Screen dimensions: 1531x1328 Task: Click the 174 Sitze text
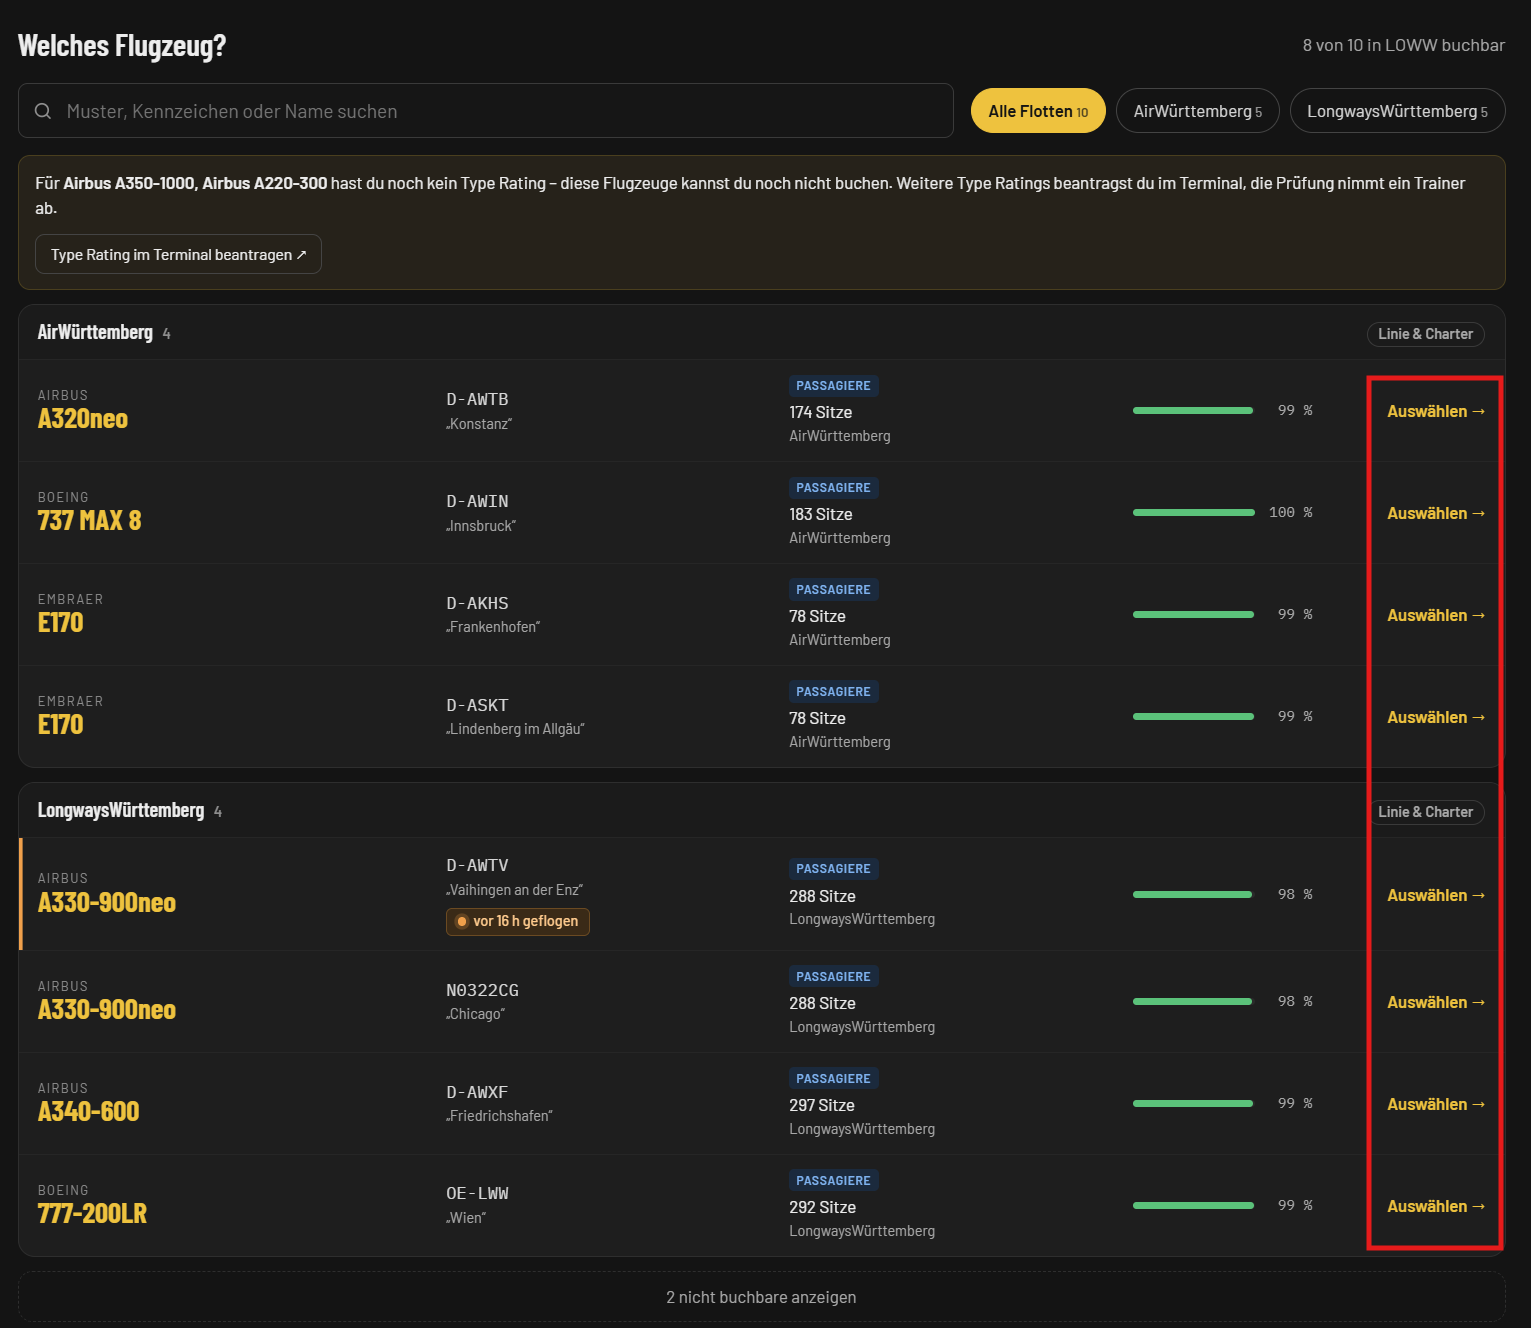coord(820,412)
